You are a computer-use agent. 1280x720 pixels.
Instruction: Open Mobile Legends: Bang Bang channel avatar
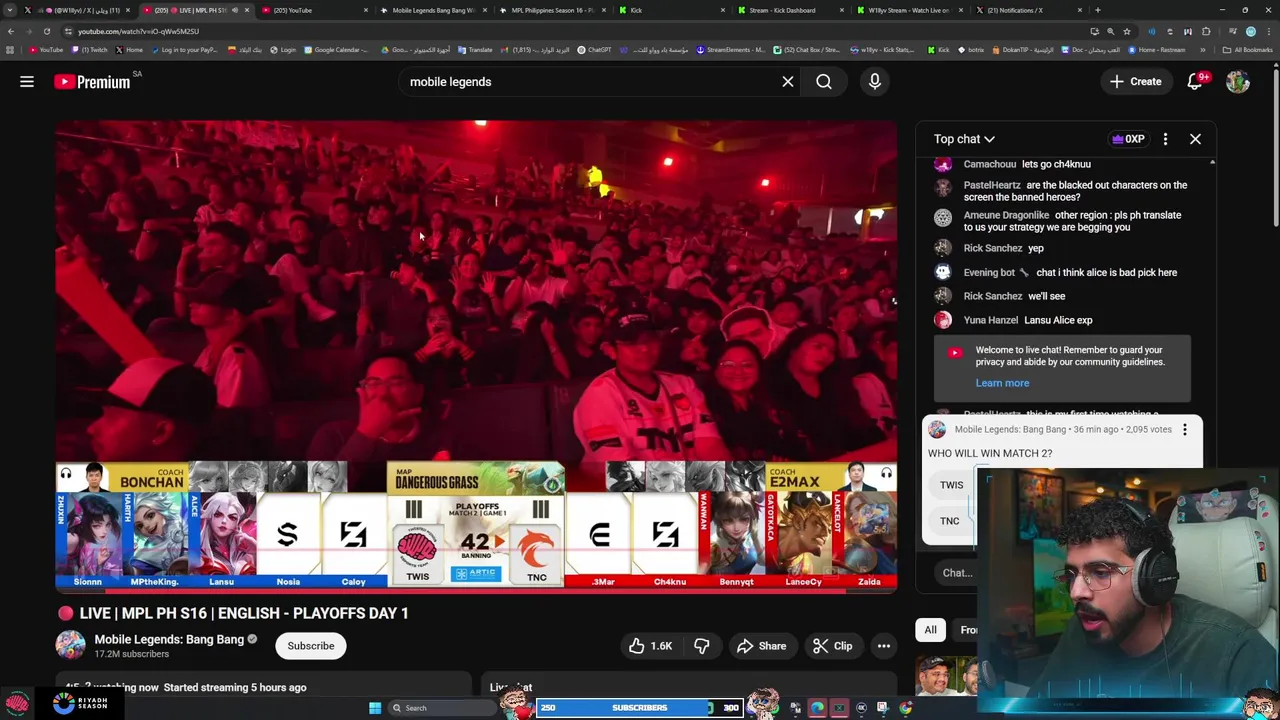(x=70, y=646)
